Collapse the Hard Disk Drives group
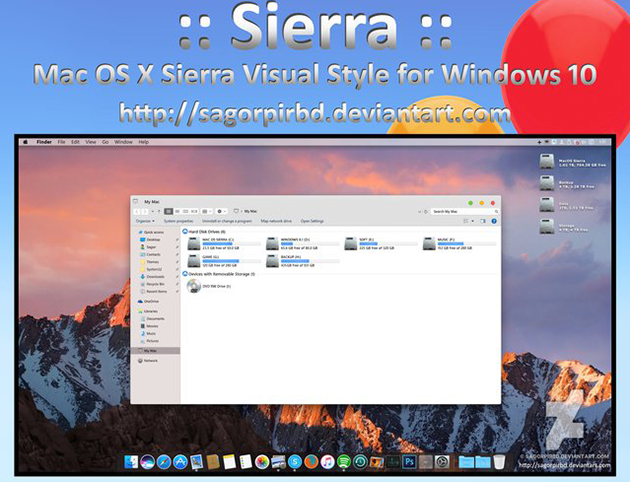 click(x=186, y=231)
